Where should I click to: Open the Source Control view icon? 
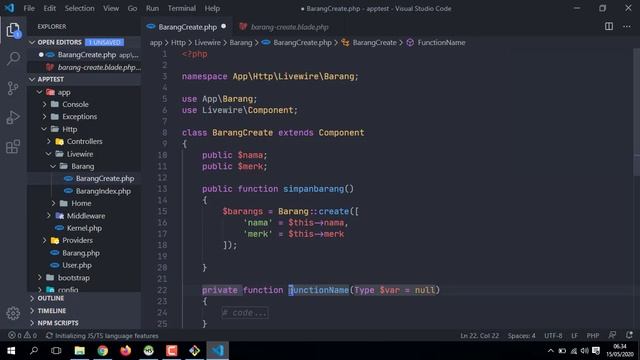tap(13, 88)
